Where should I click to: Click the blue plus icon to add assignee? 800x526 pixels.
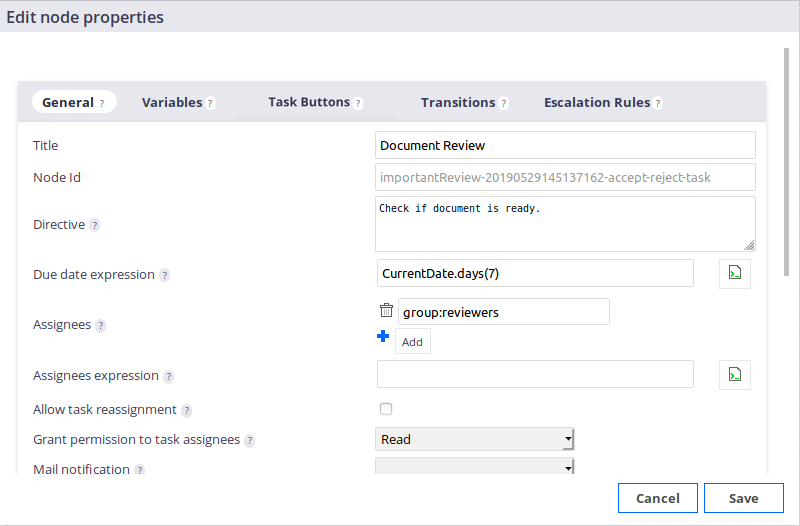[x=383, y=336]
